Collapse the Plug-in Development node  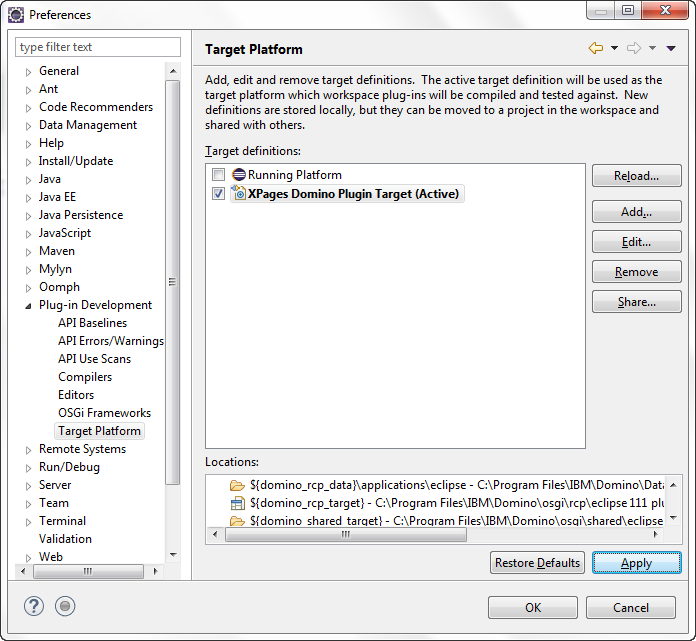(x=28, y=306)
